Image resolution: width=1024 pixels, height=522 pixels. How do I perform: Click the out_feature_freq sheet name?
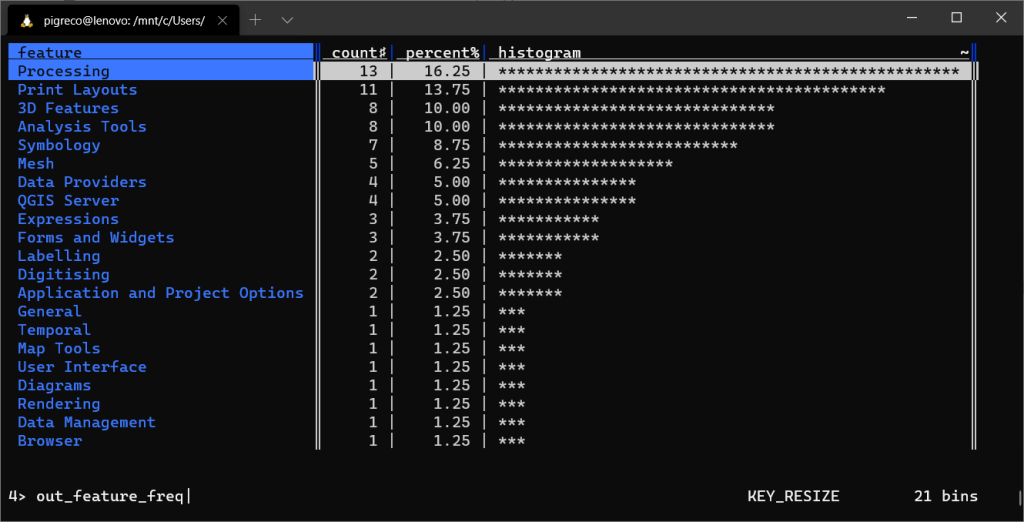(x=109, y=496)
